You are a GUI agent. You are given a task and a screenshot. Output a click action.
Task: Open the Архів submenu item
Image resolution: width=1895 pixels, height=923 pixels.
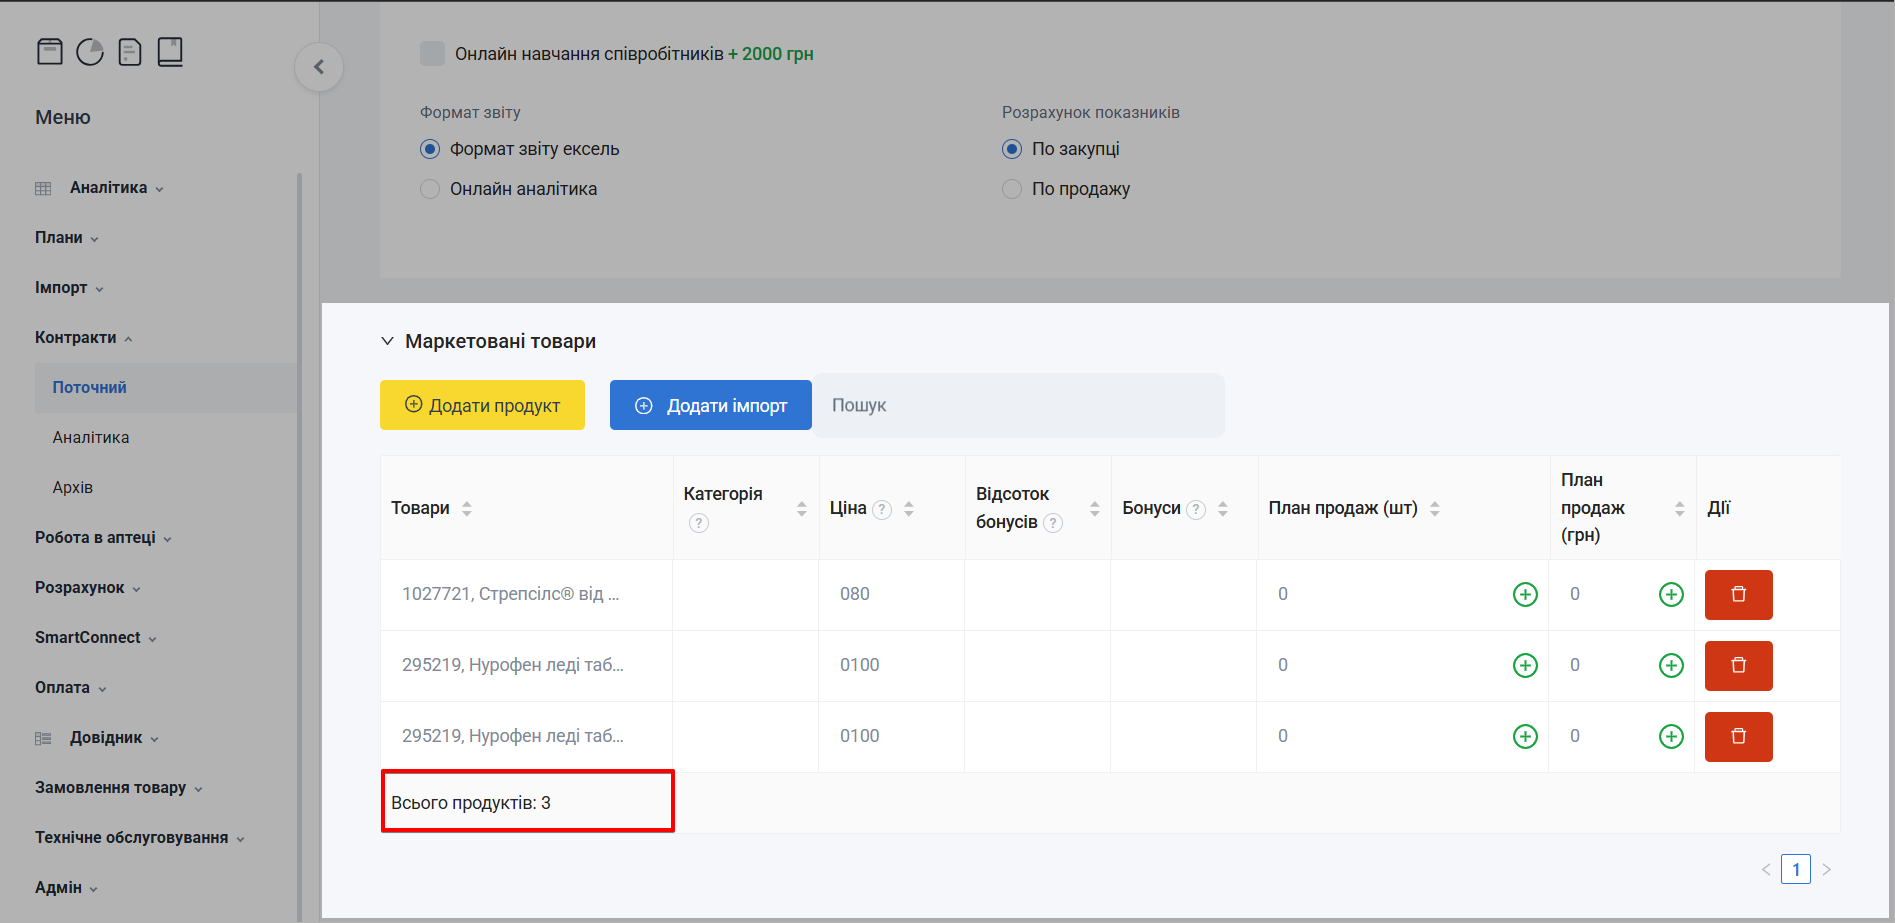[x=73, y=488]
